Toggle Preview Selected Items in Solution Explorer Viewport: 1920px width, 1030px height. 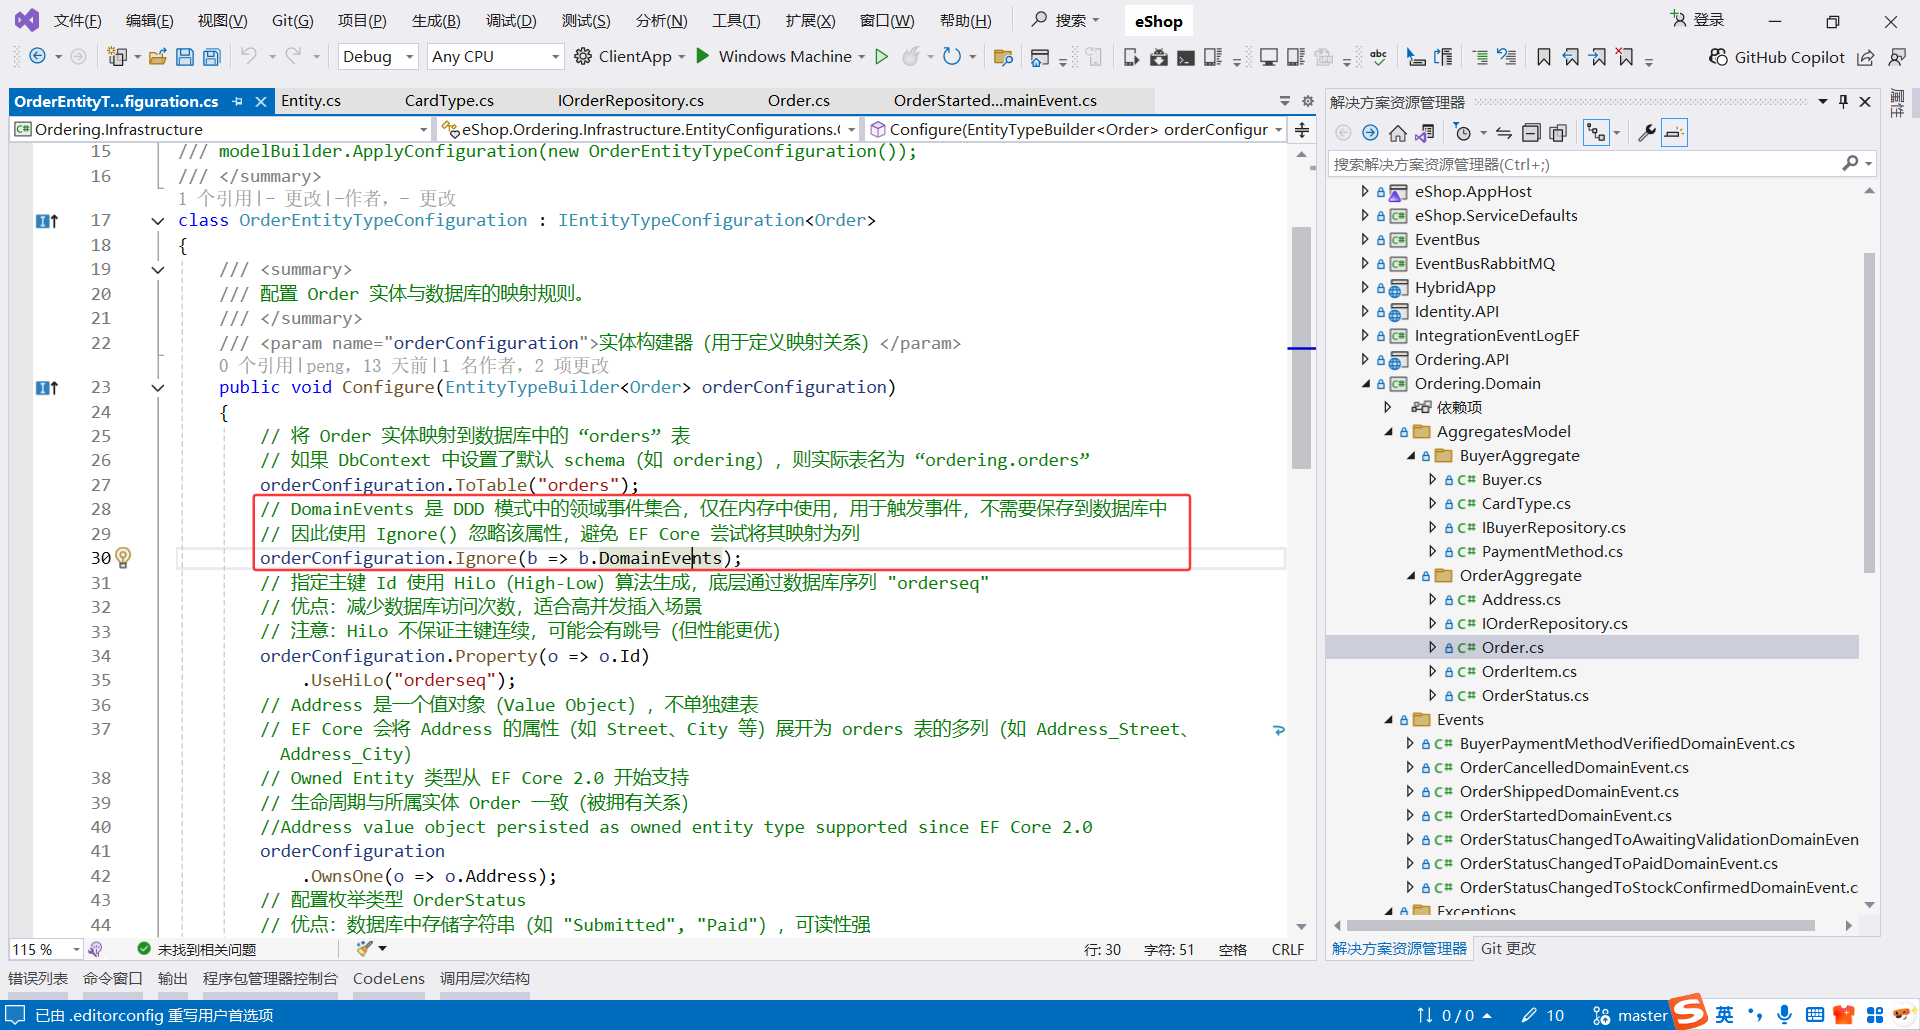click(1674, 133)
